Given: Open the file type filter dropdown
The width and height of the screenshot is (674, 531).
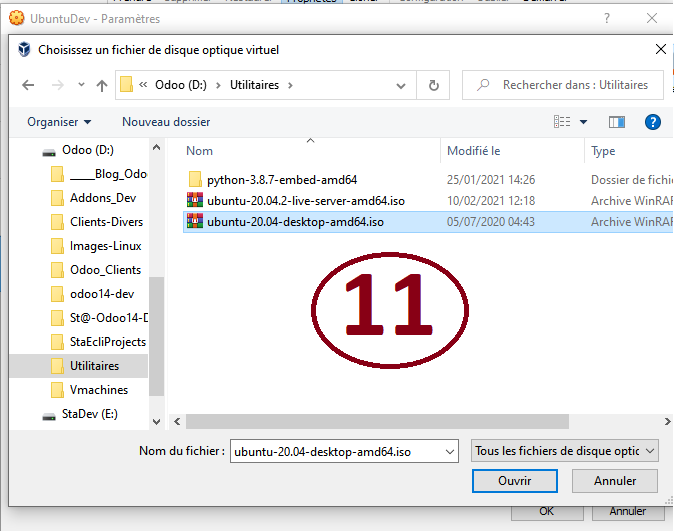Looking at the screenshot, I should pyautogui.click(x=564, y=451).
